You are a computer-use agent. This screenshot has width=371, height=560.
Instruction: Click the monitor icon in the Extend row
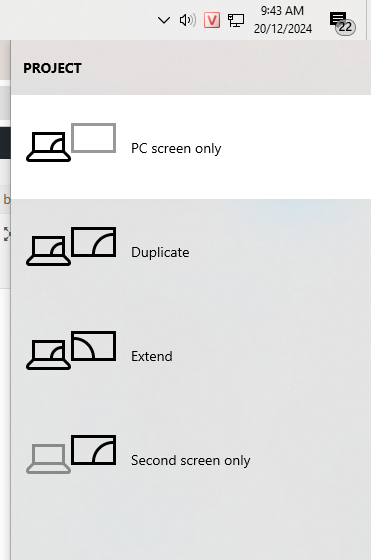(x=94, y=346)
